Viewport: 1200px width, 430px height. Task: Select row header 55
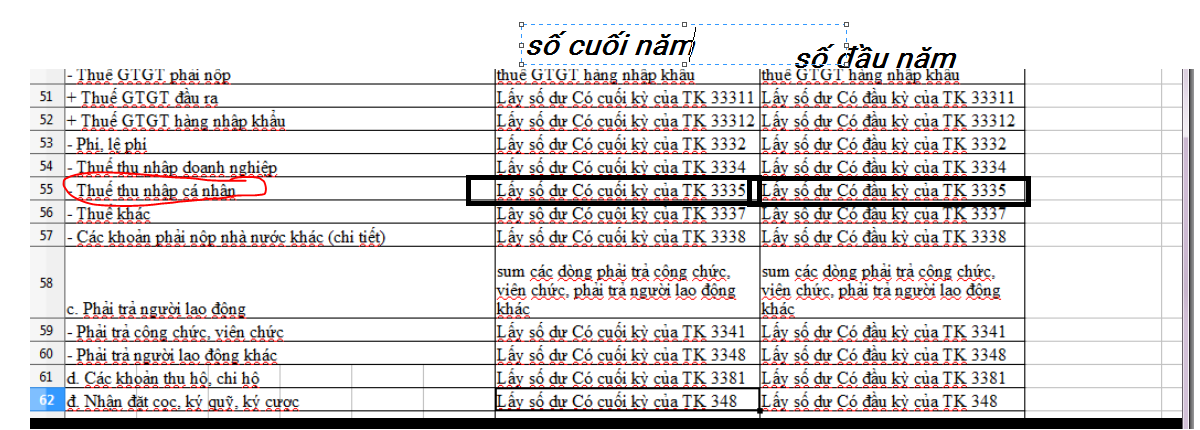(47, 189)
